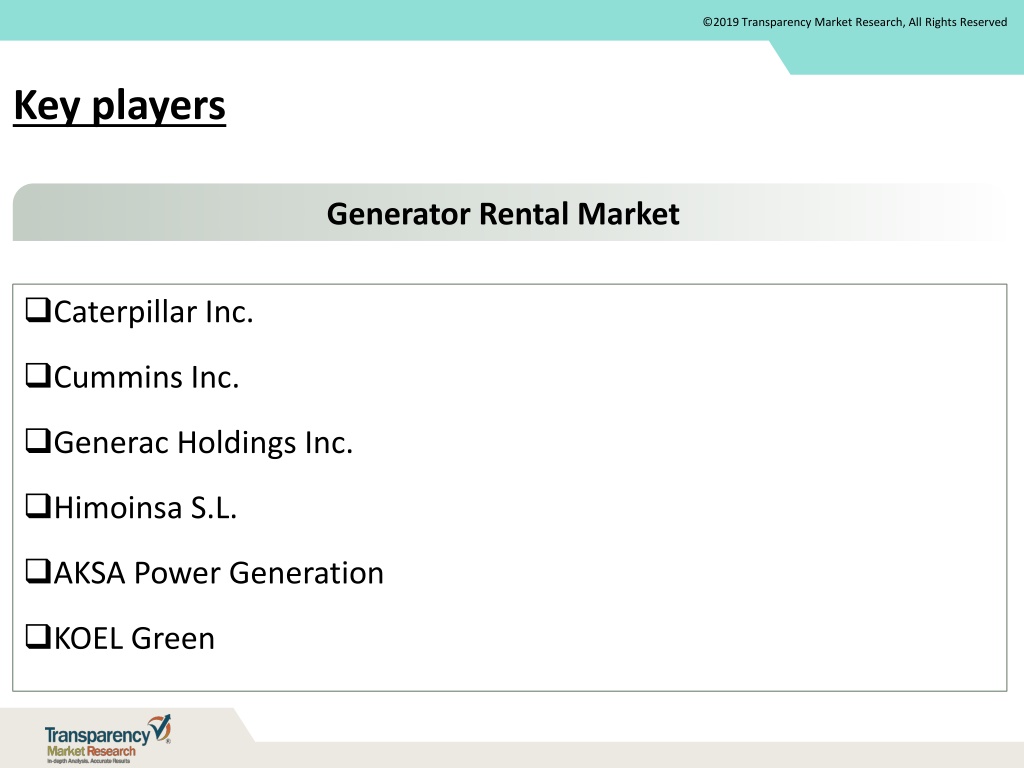
Task: Tick the checkbox beside Generac Holdings Inc.
Action: [x=38, y=441]
